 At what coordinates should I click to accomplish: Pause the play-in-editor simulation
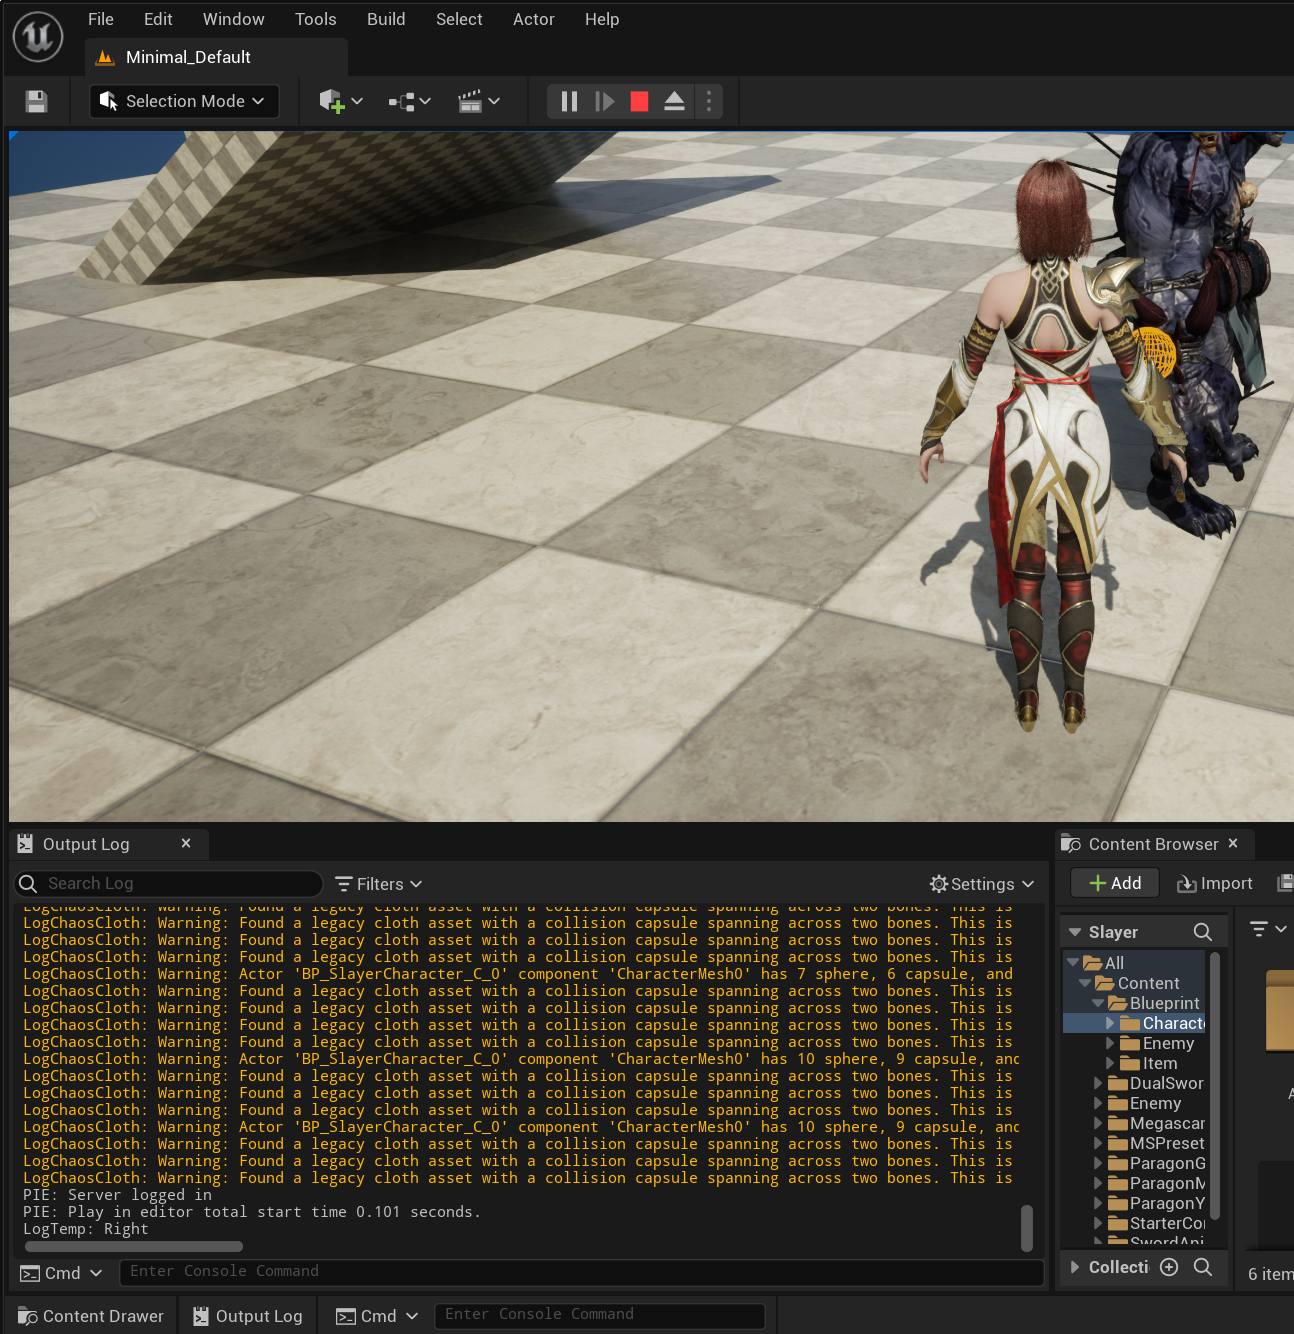click(x=569, y=101)
